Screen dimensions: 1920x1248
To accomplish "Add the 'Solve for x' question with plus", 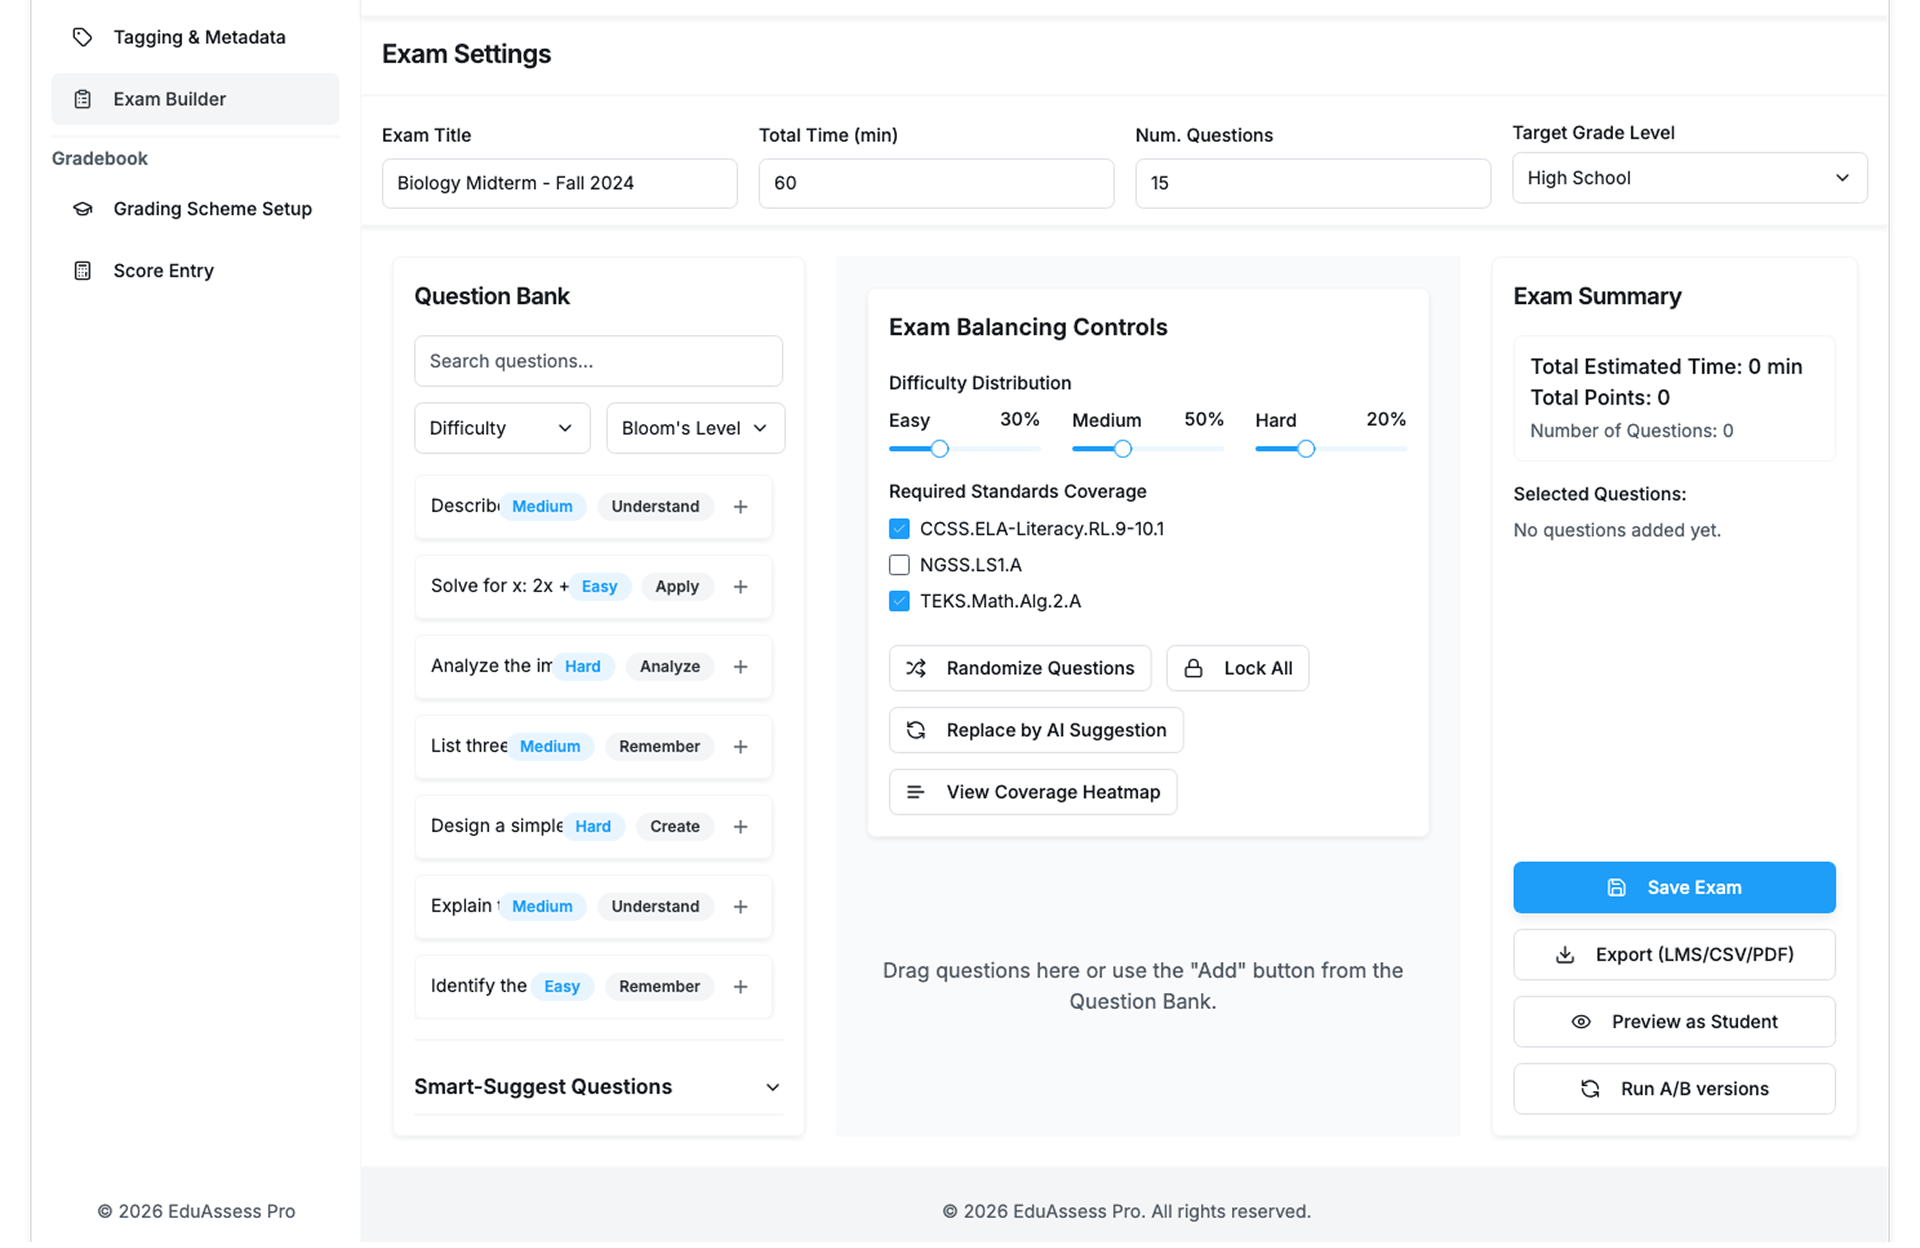I will (x=740, y=587).
